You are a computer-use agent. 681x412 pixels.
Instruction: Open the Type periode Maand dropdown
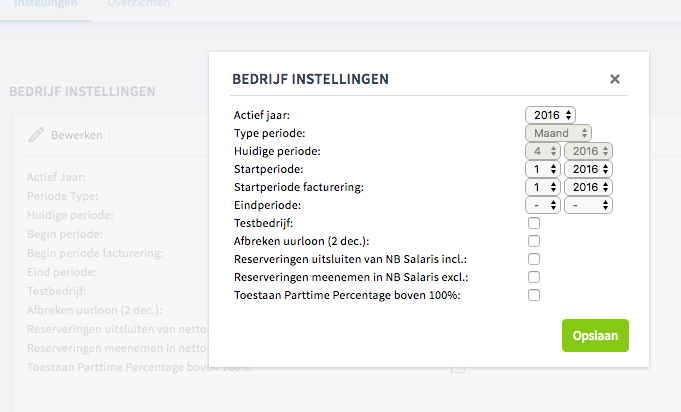click(x=558, y=133)
